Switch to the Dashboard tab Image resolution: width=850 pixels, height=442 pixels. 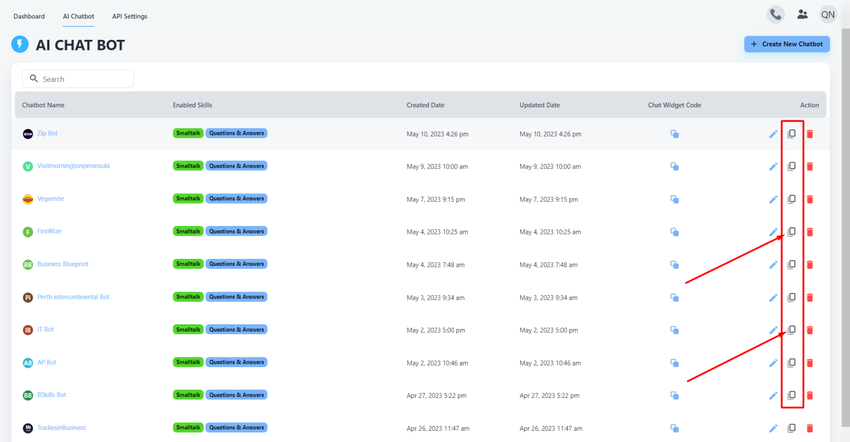pos(29,16)
